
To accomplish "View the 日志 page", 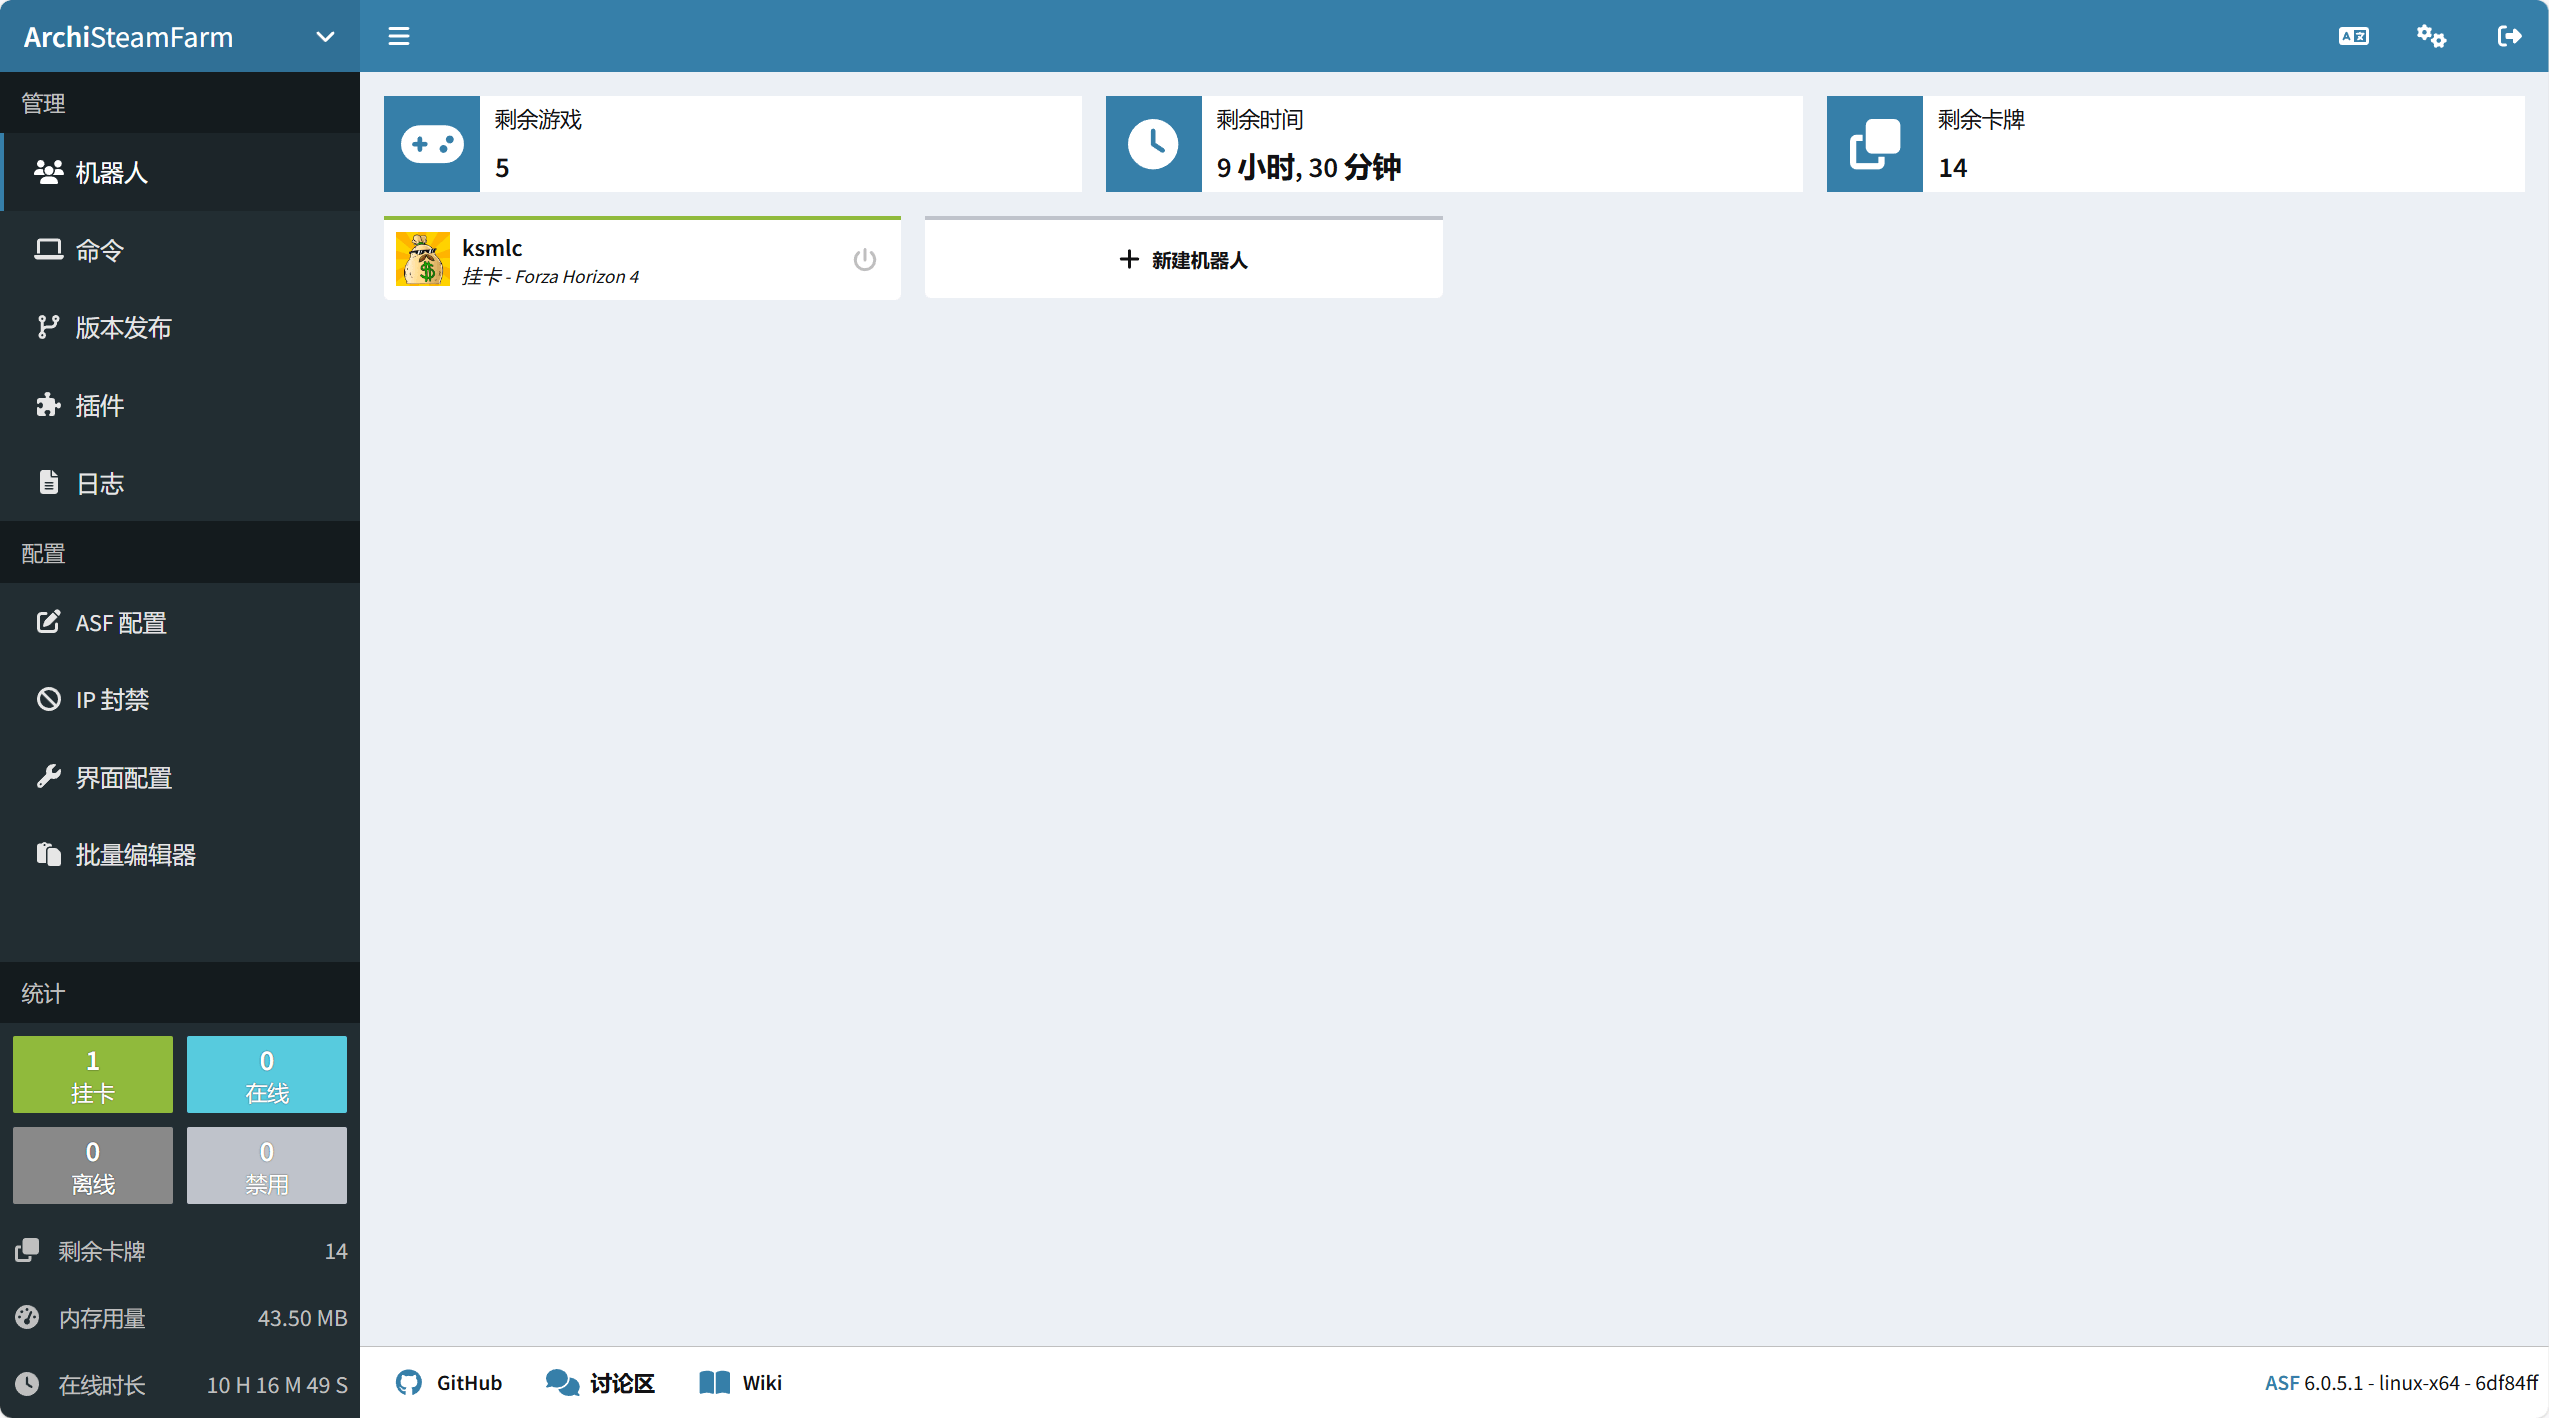I will [x=180, y=483].
